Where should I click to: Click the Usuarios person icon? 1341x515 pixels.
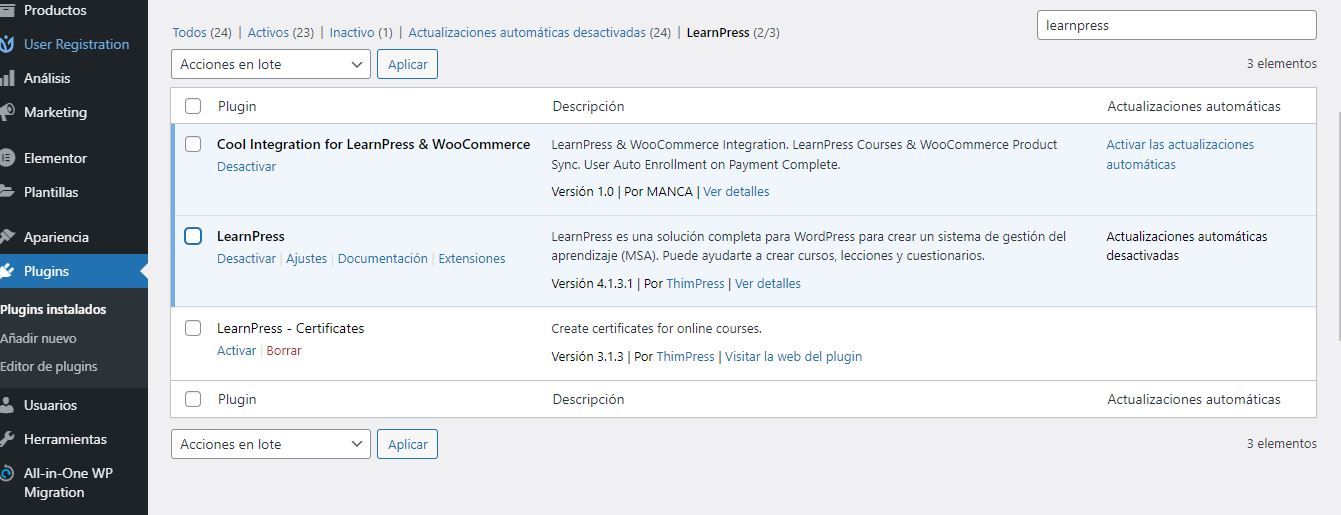point(7,405)
